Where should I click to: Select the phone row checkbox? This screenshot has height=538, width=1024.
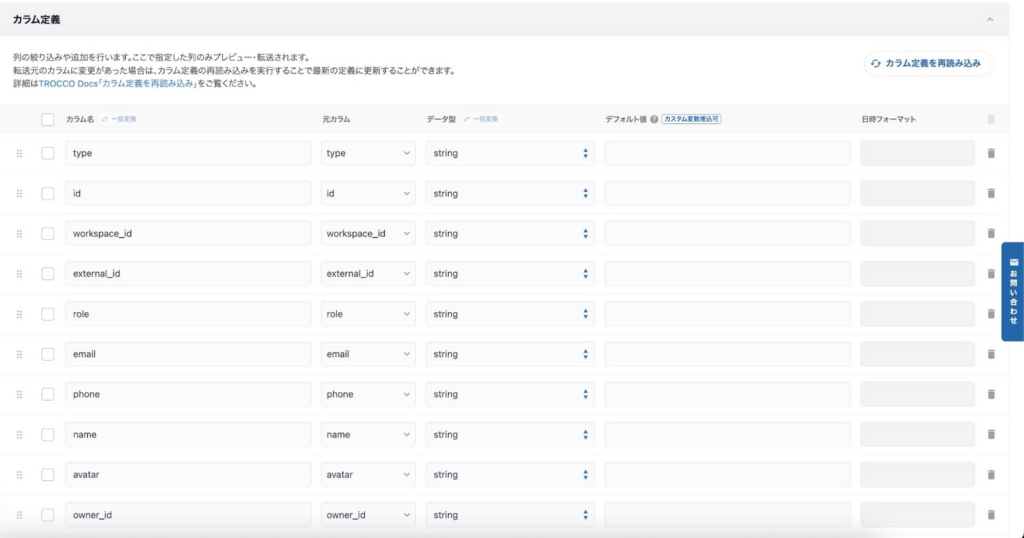pyautogui.click(x=48, y=394)
